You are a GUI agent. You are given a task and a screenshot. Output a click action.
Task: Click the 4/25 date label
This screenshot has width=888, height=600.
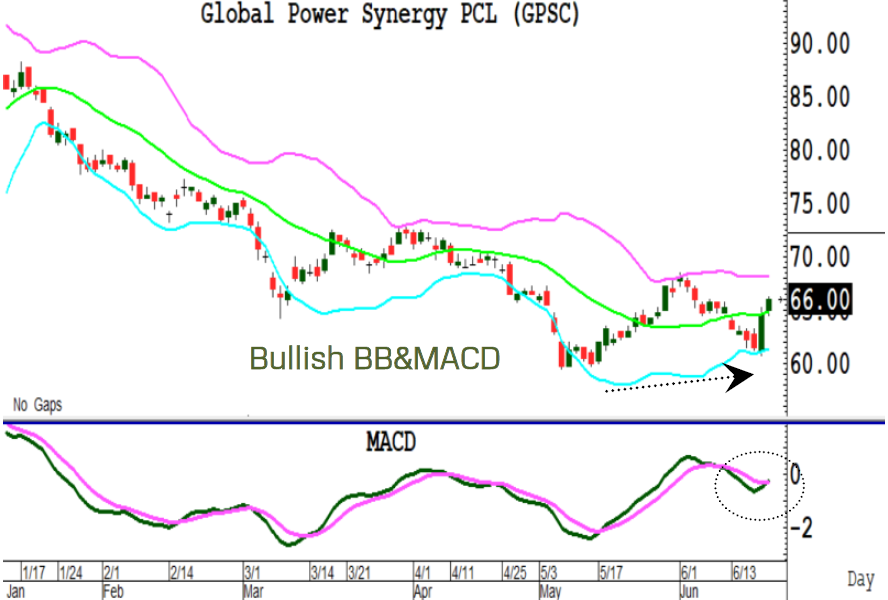coord(515,573)
